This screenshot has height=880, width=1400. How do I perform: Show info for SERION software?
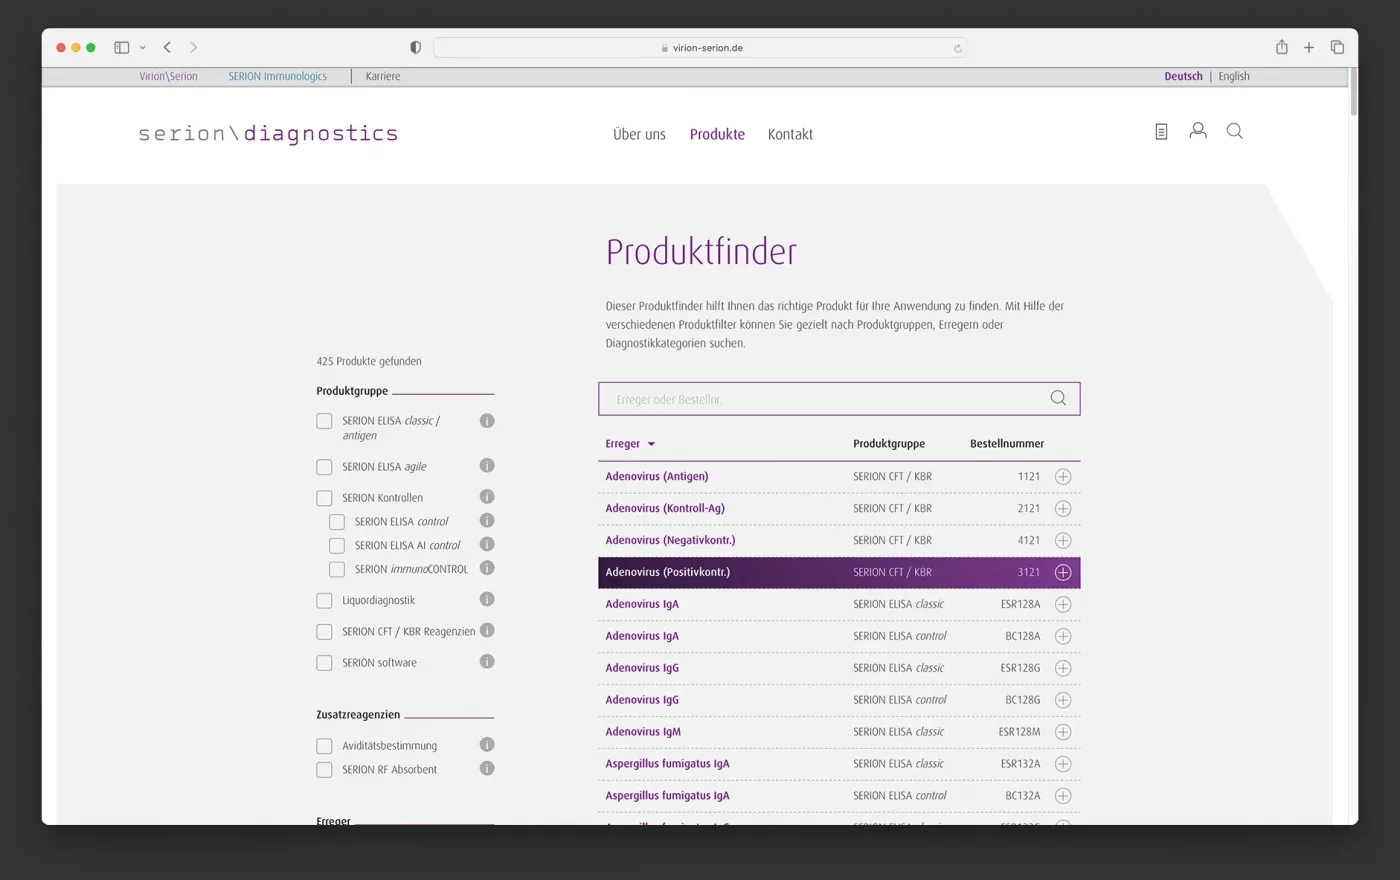487,662
